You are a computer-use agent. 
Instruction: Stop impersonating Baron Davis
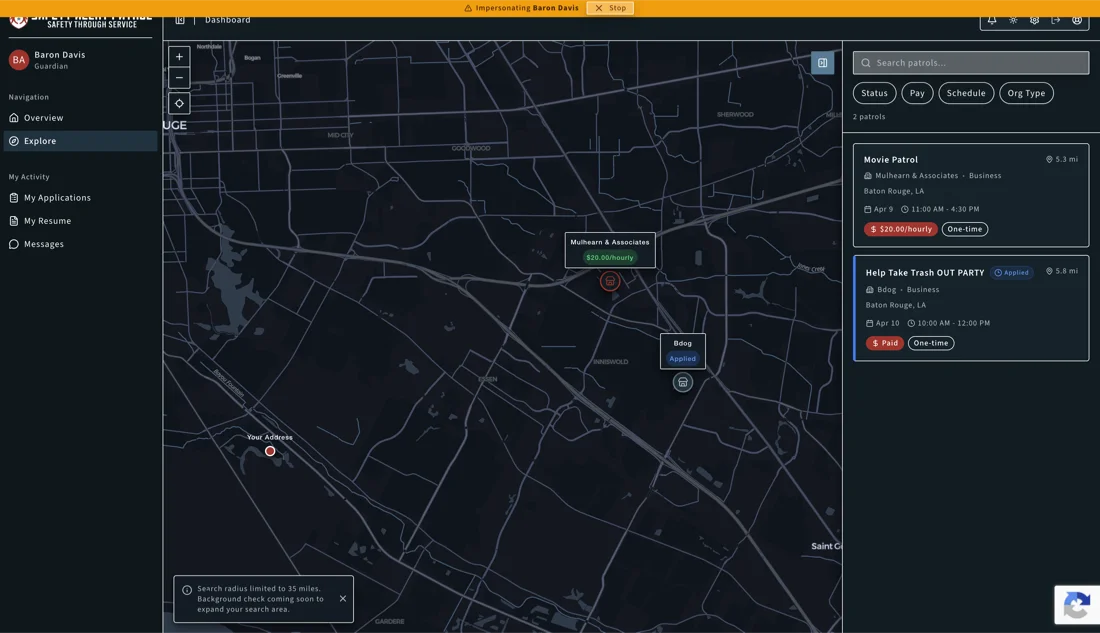tap(610, 8)
